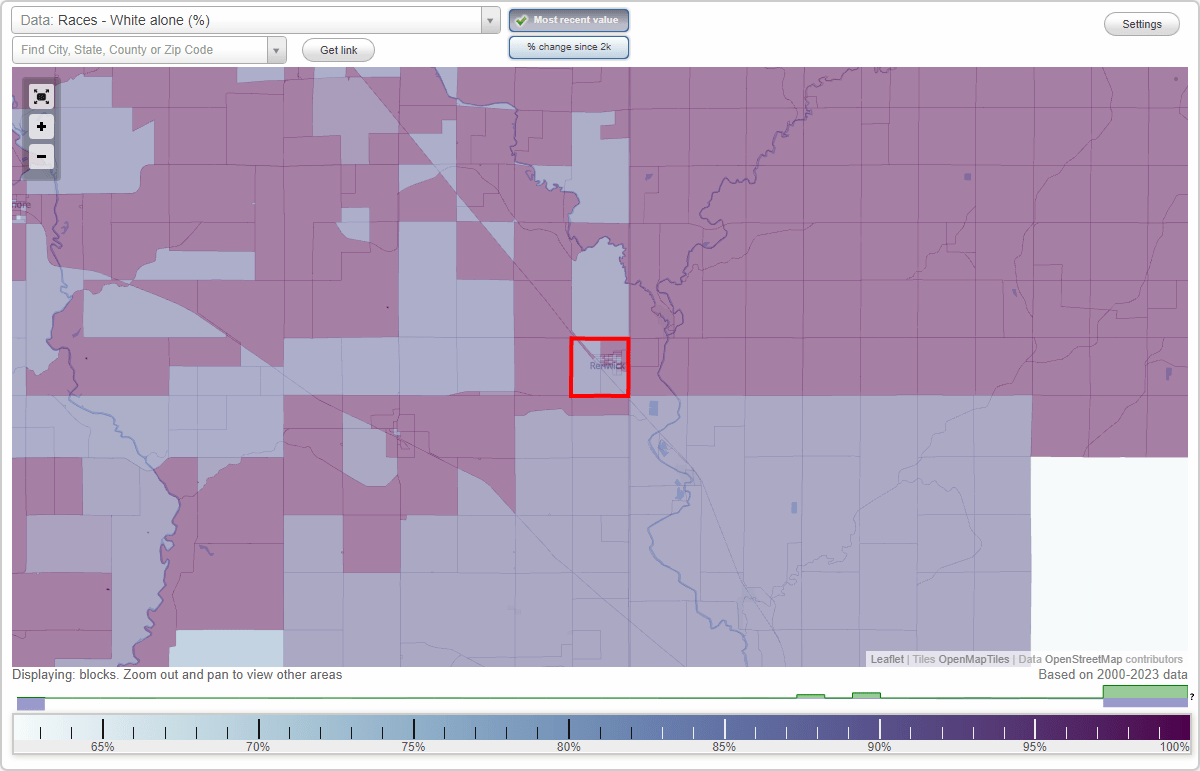The height and width of the screenshot is (771, 1200).
Task: Click the zoom out minus icon
Action: point(40,156)
